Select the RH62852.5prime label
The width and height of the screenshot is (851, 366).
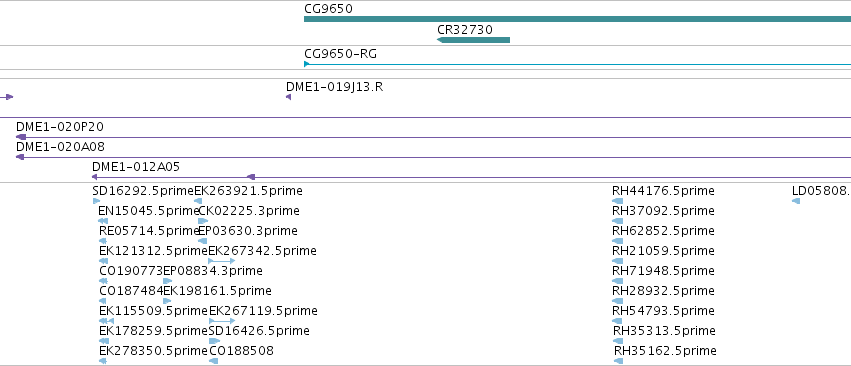tap(663, 231)
